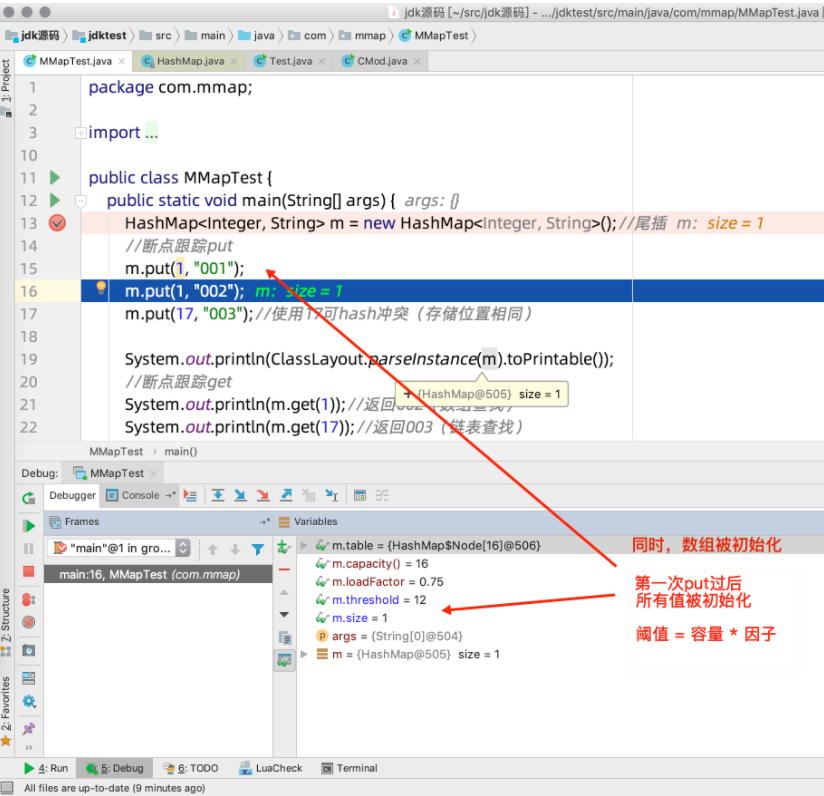This screenshot has width=824, height=796.
Task: Open the LuaCheck tool window
Action: [x=271, y=768]
